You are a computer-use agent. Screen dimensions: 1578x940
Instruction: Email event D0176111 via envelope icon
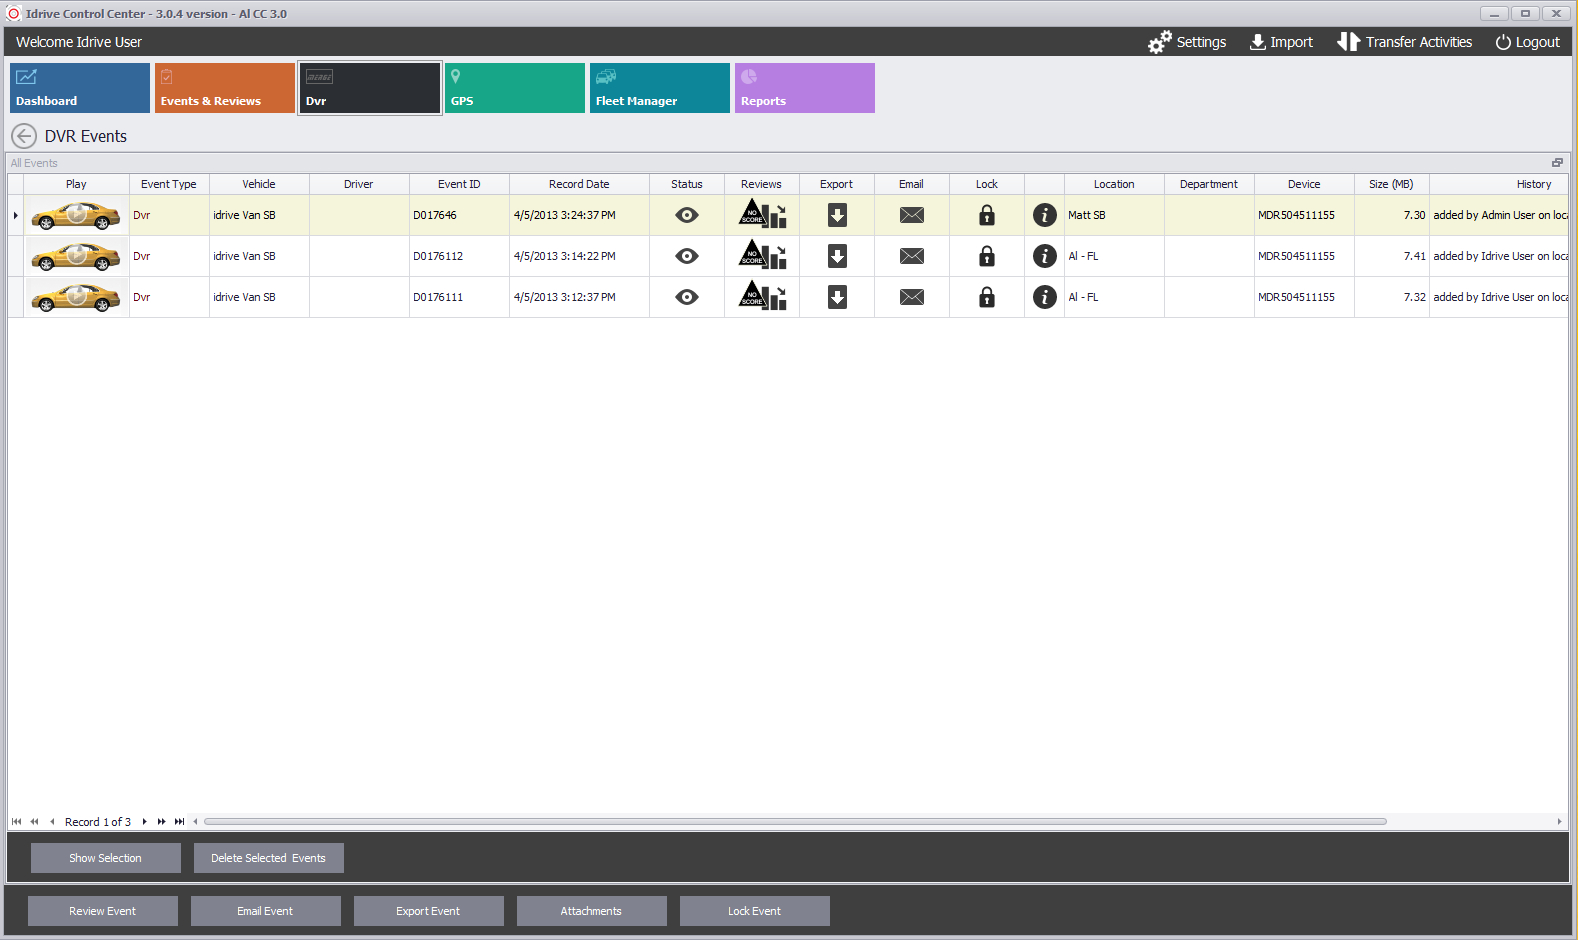coord(911,297)
